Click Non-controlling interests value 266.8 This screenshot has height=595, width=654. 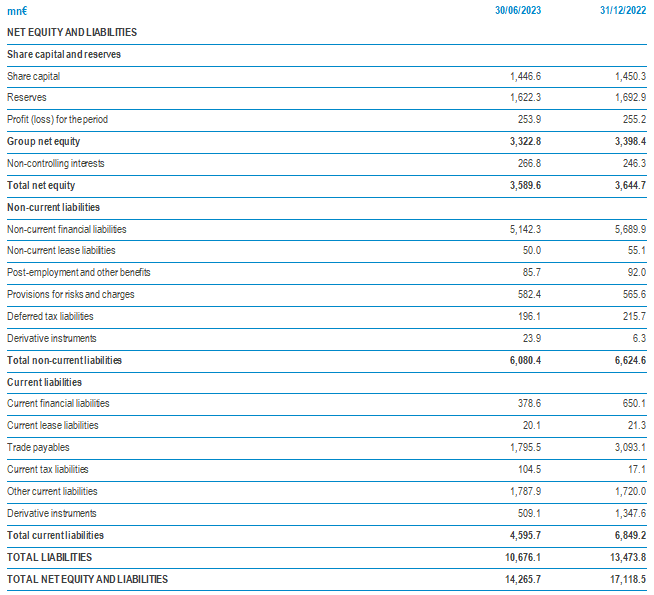529,163
